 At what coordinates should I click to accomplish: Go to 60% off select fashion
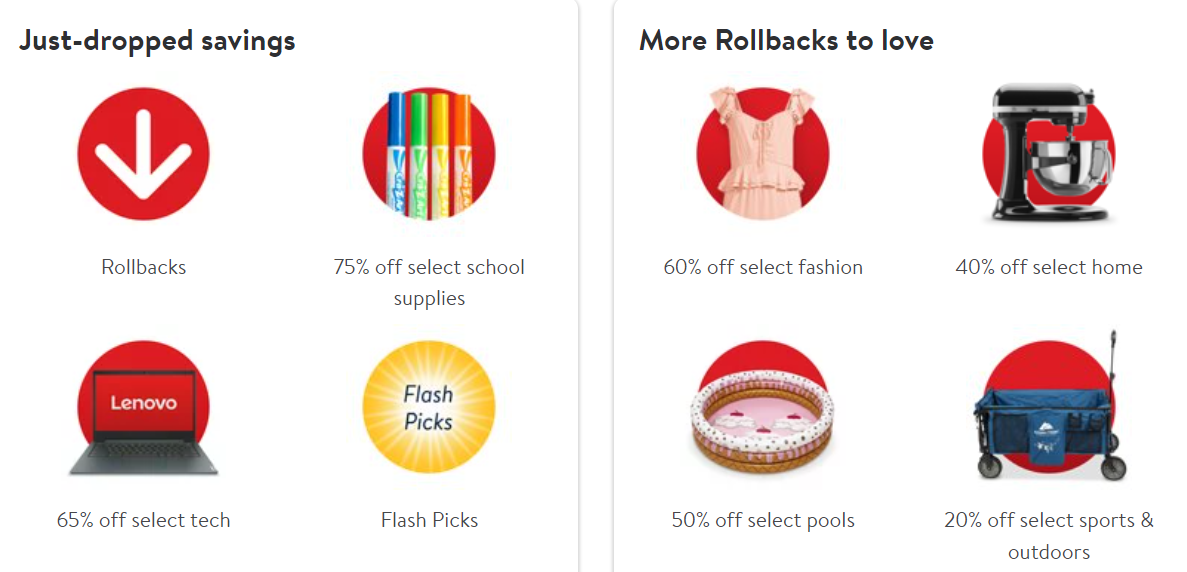point(763,267)
